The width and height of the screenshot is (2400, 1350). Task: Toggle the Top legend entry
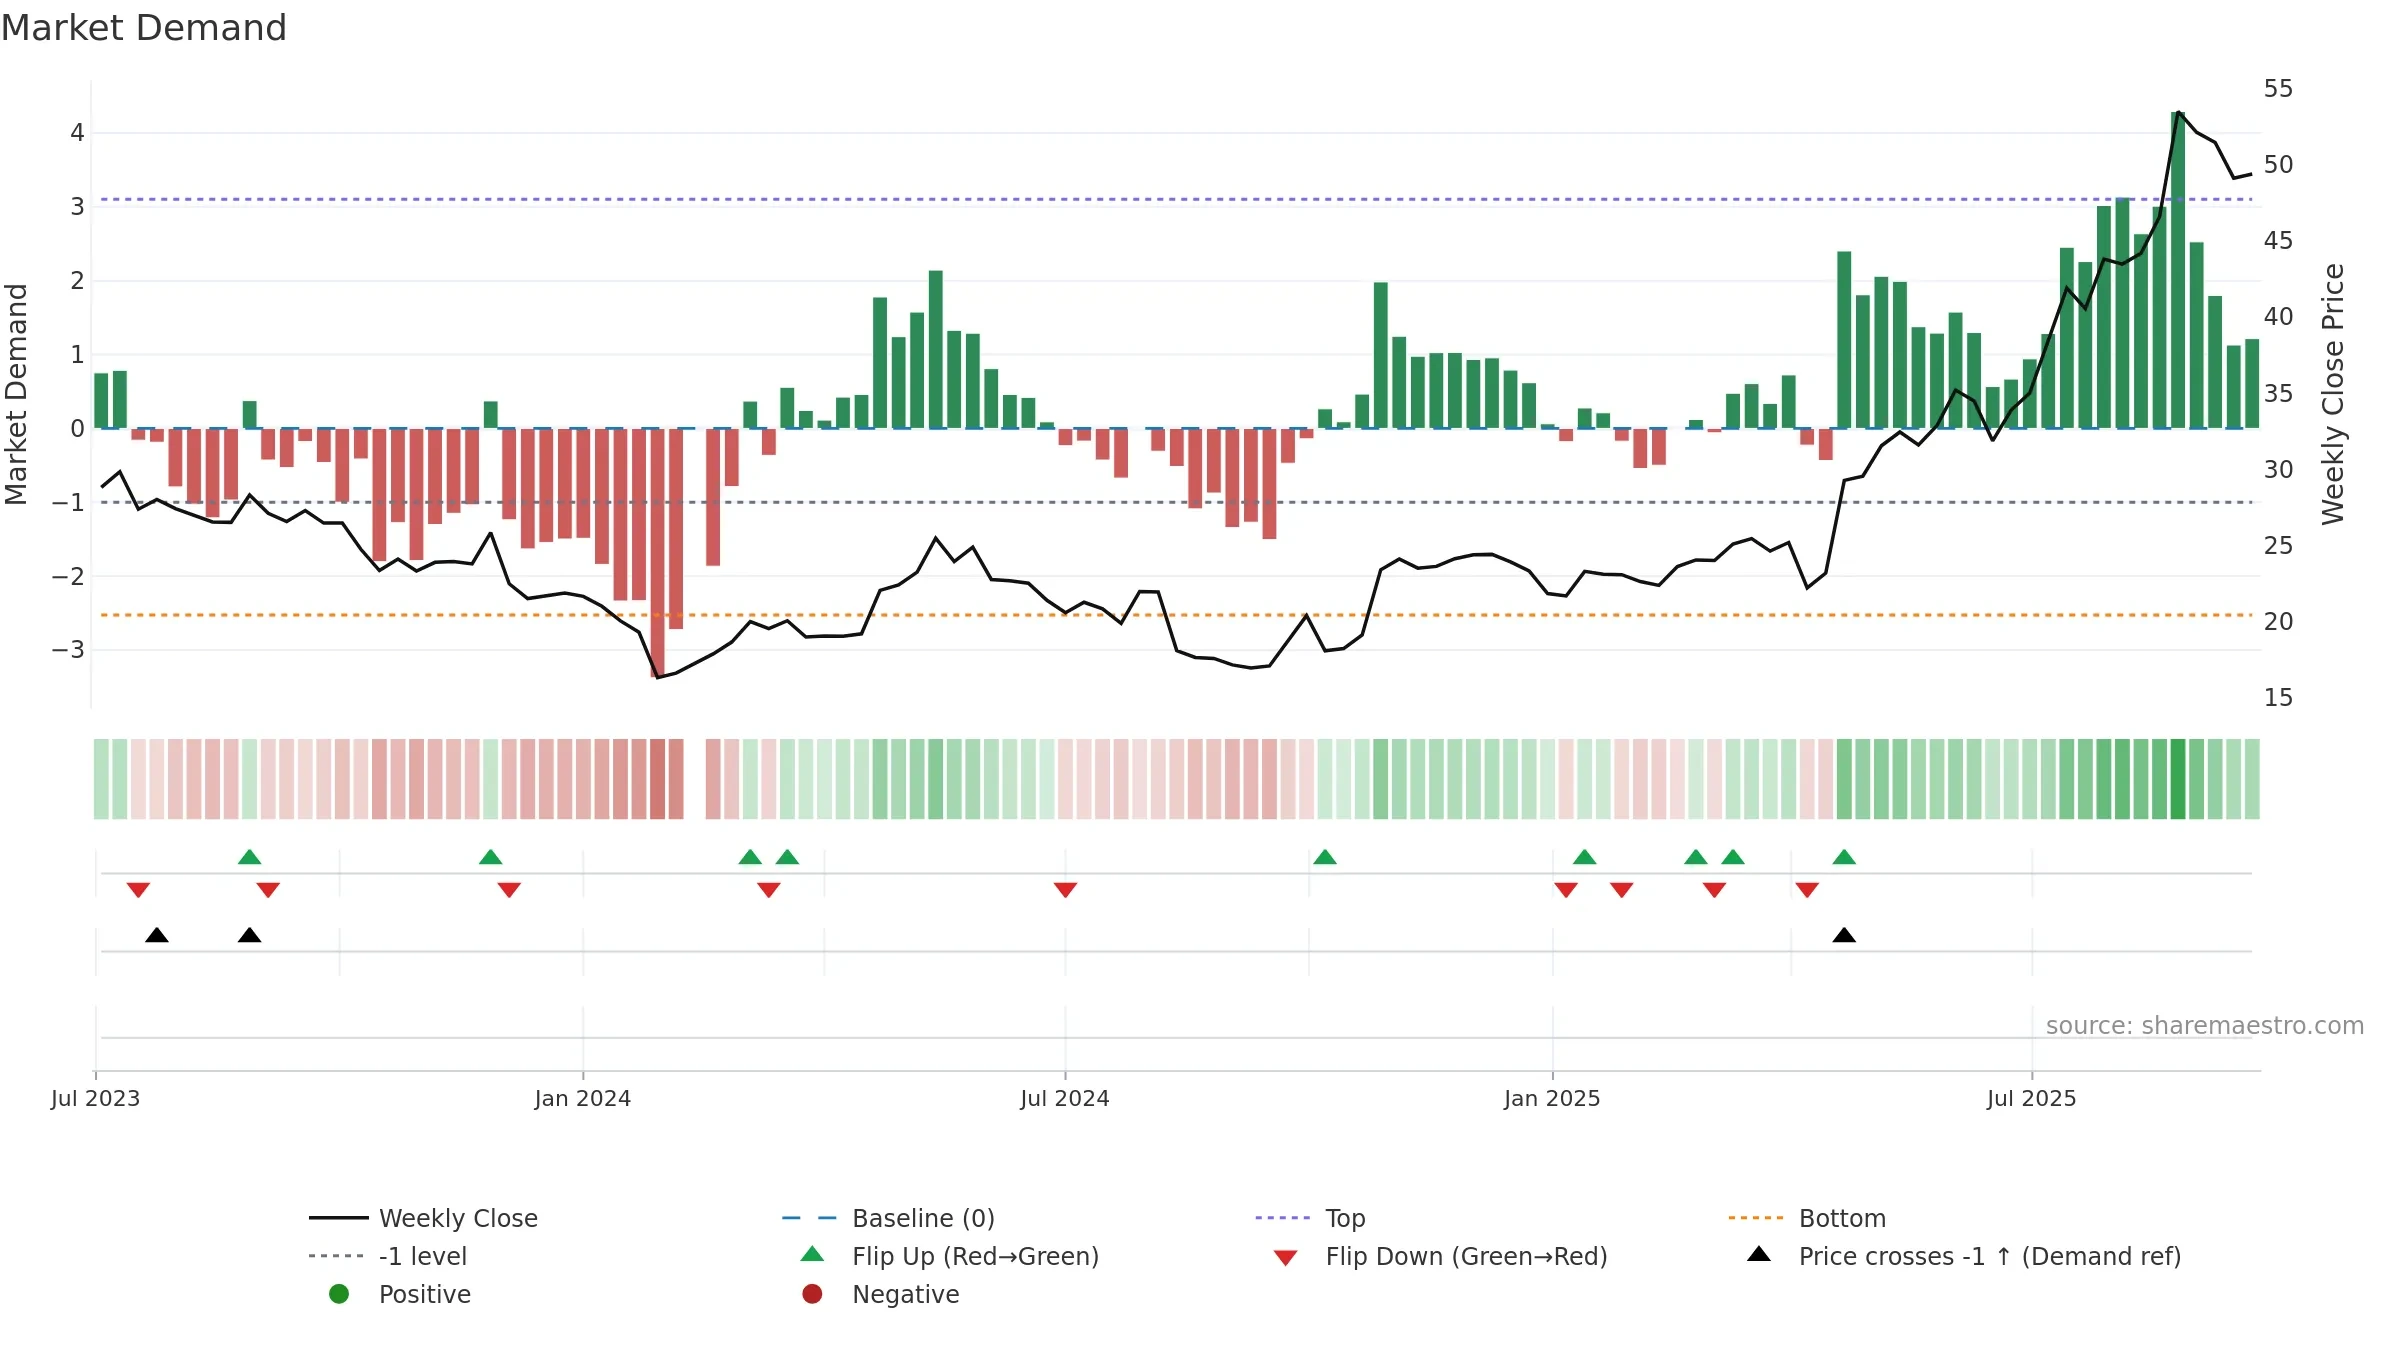click(x=1310, y=1218)
